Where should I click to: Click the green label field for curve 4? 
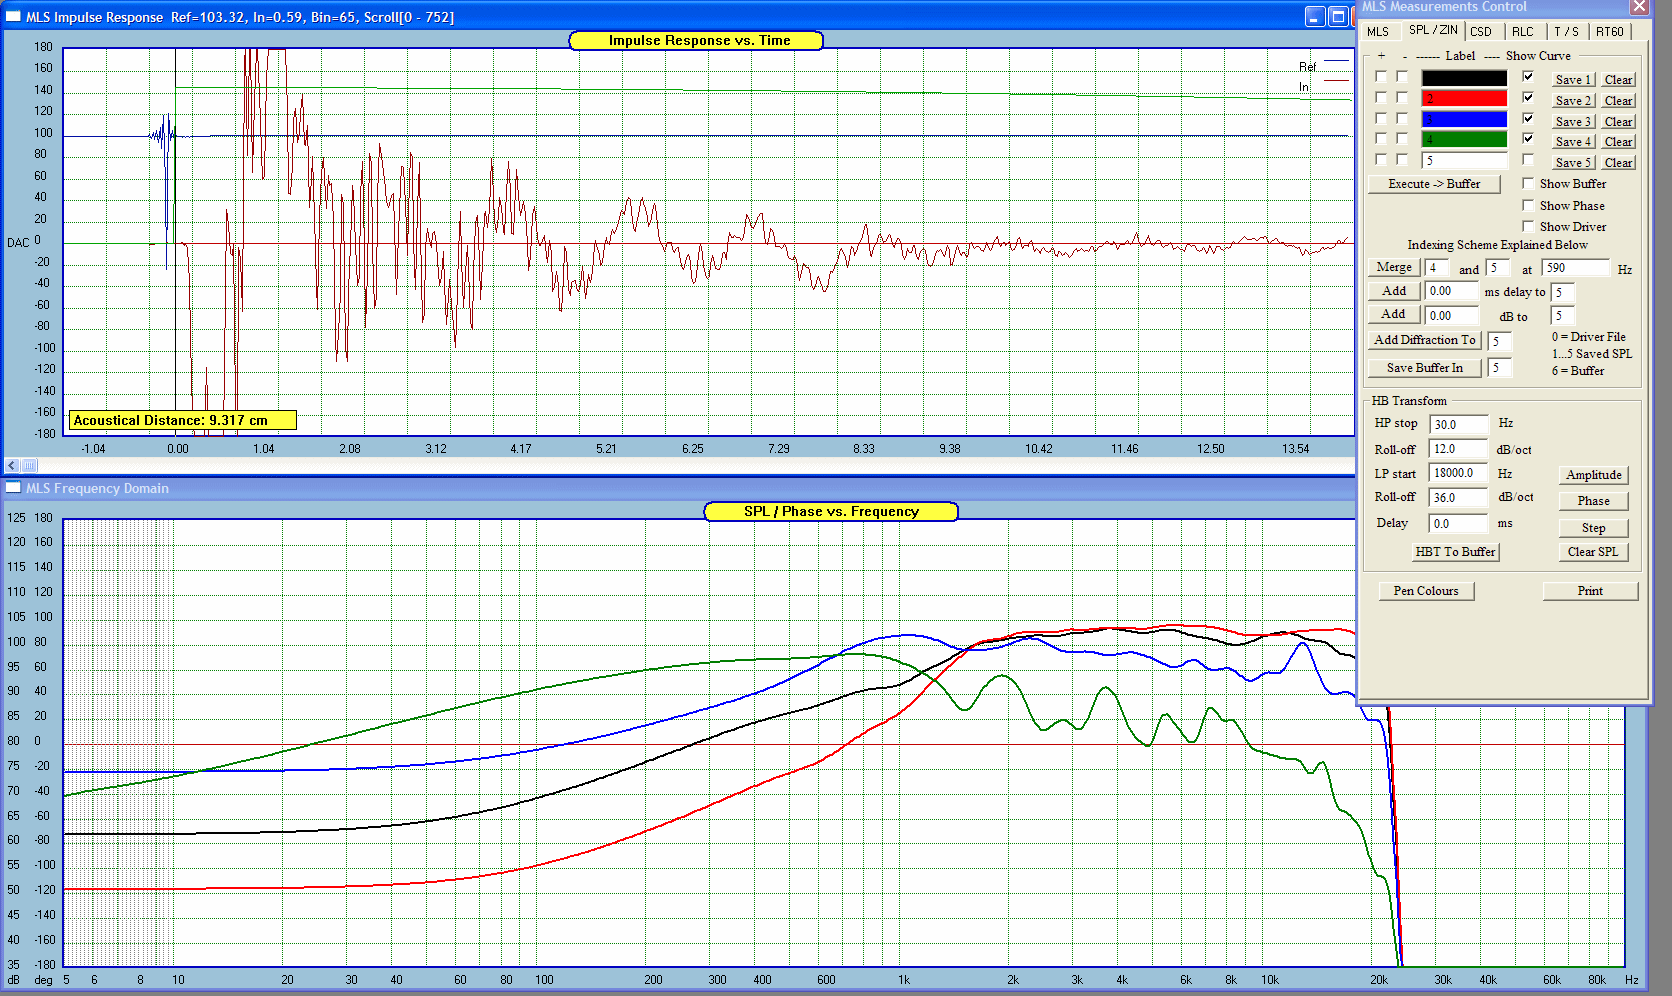point(1464,140)
